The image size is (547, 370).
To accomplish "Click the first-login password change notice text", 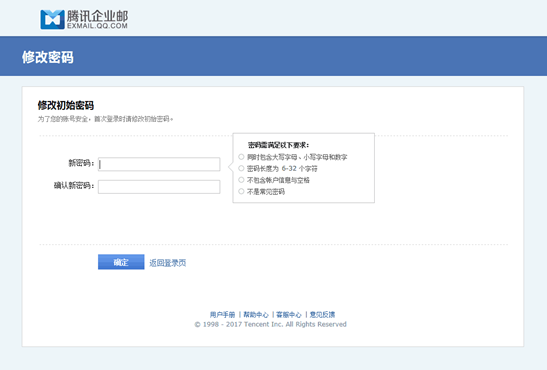I will click(105, 119).
